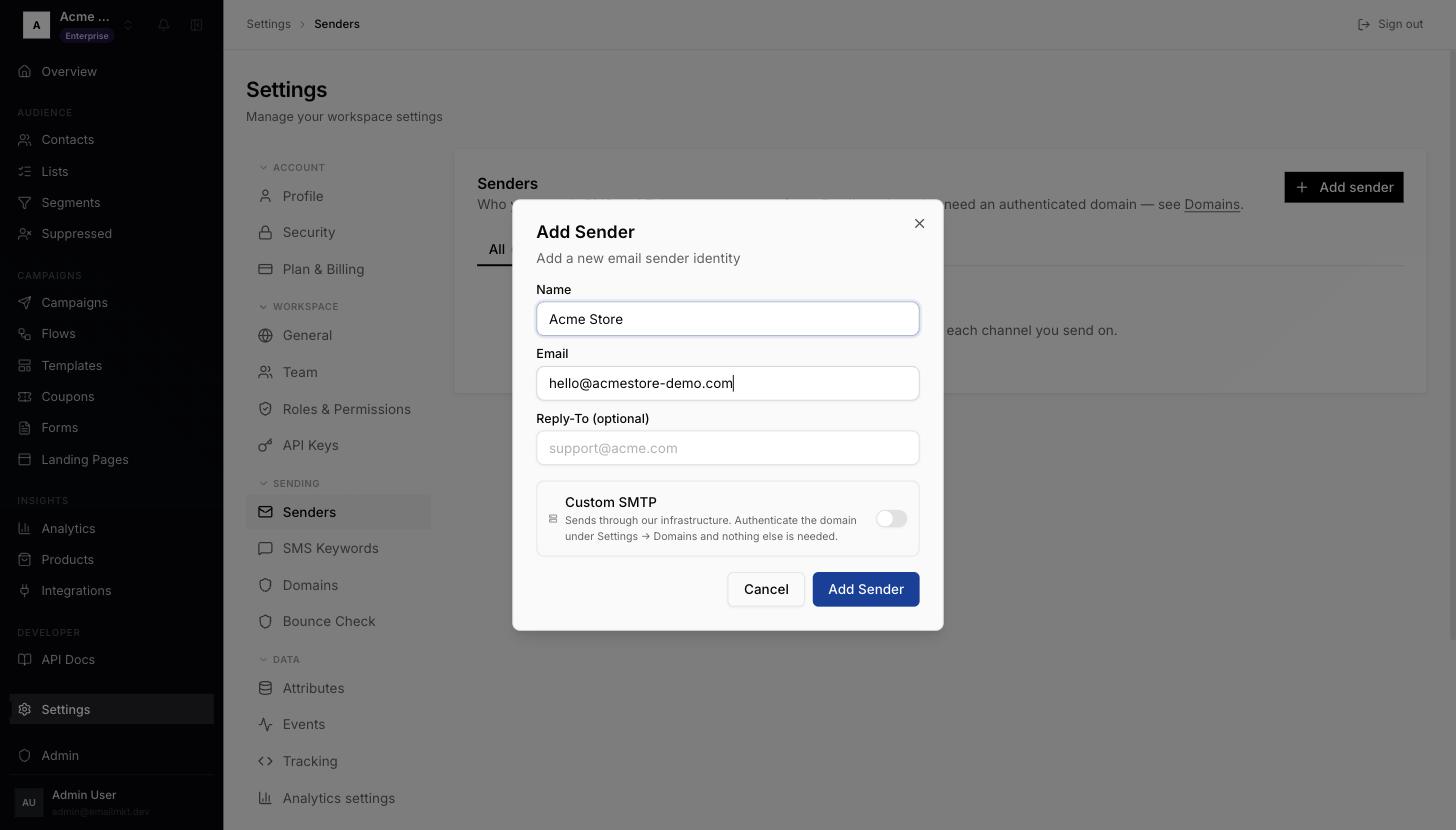Open Security settings
This screenshot has height=830, width=1456.
338,232
